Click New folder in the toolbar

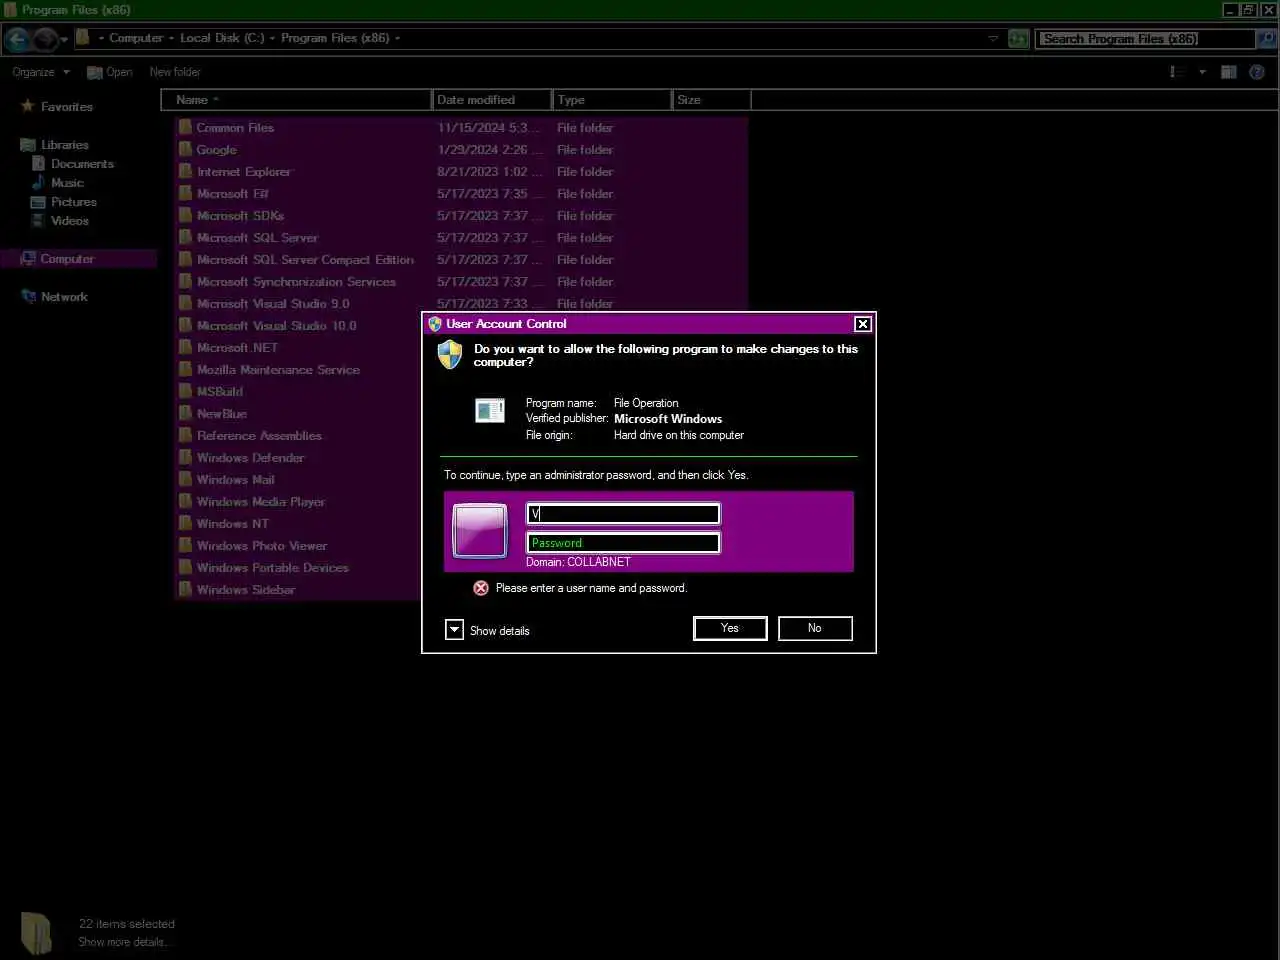click(175, 72)
